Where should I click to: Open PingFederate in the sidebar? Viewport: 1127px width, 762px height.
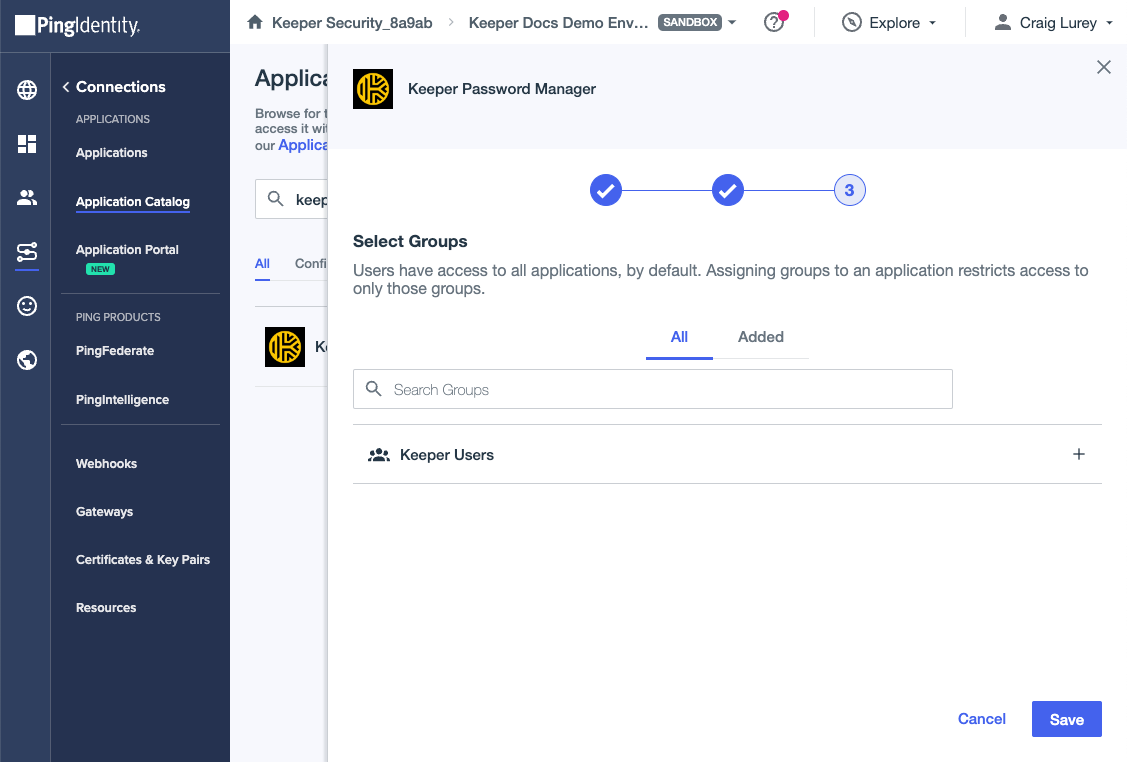pyautogui.click(x=115, y=351)
